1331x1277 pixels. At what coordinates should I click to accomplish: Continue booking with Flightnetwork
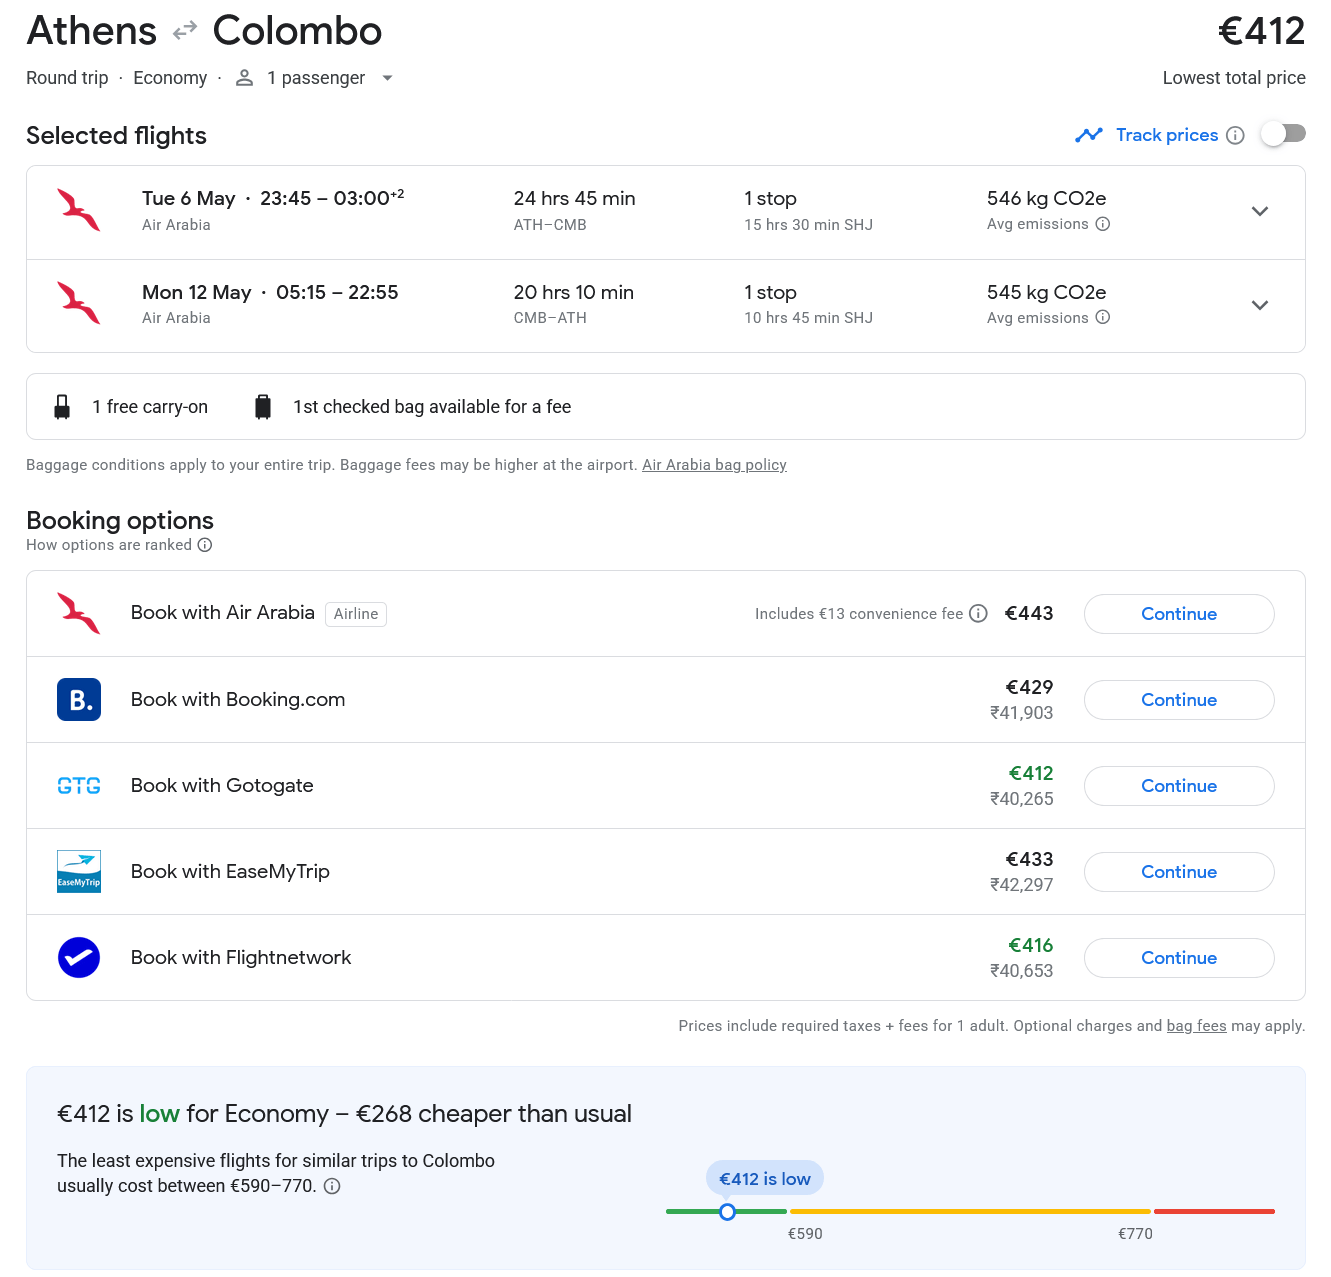tap(1179, 958)
